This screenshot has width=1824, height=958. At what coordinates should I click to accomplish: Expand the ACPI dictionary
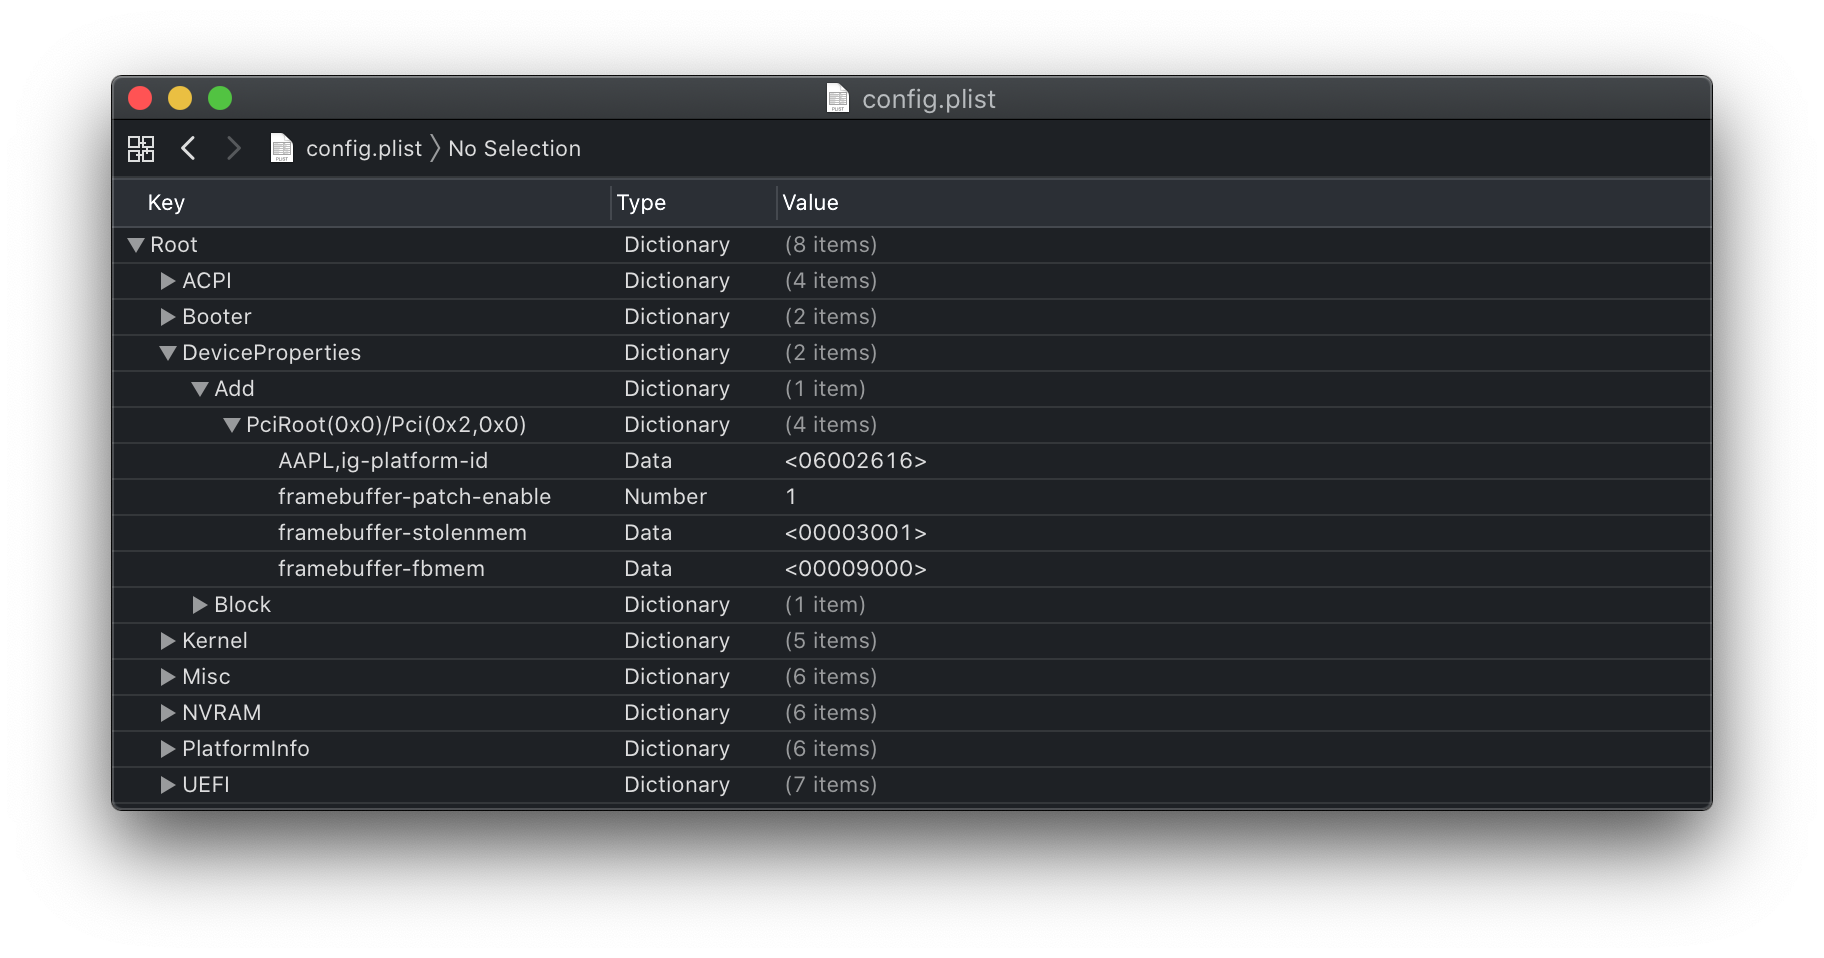pyautogui.click(x=167, y=281)
